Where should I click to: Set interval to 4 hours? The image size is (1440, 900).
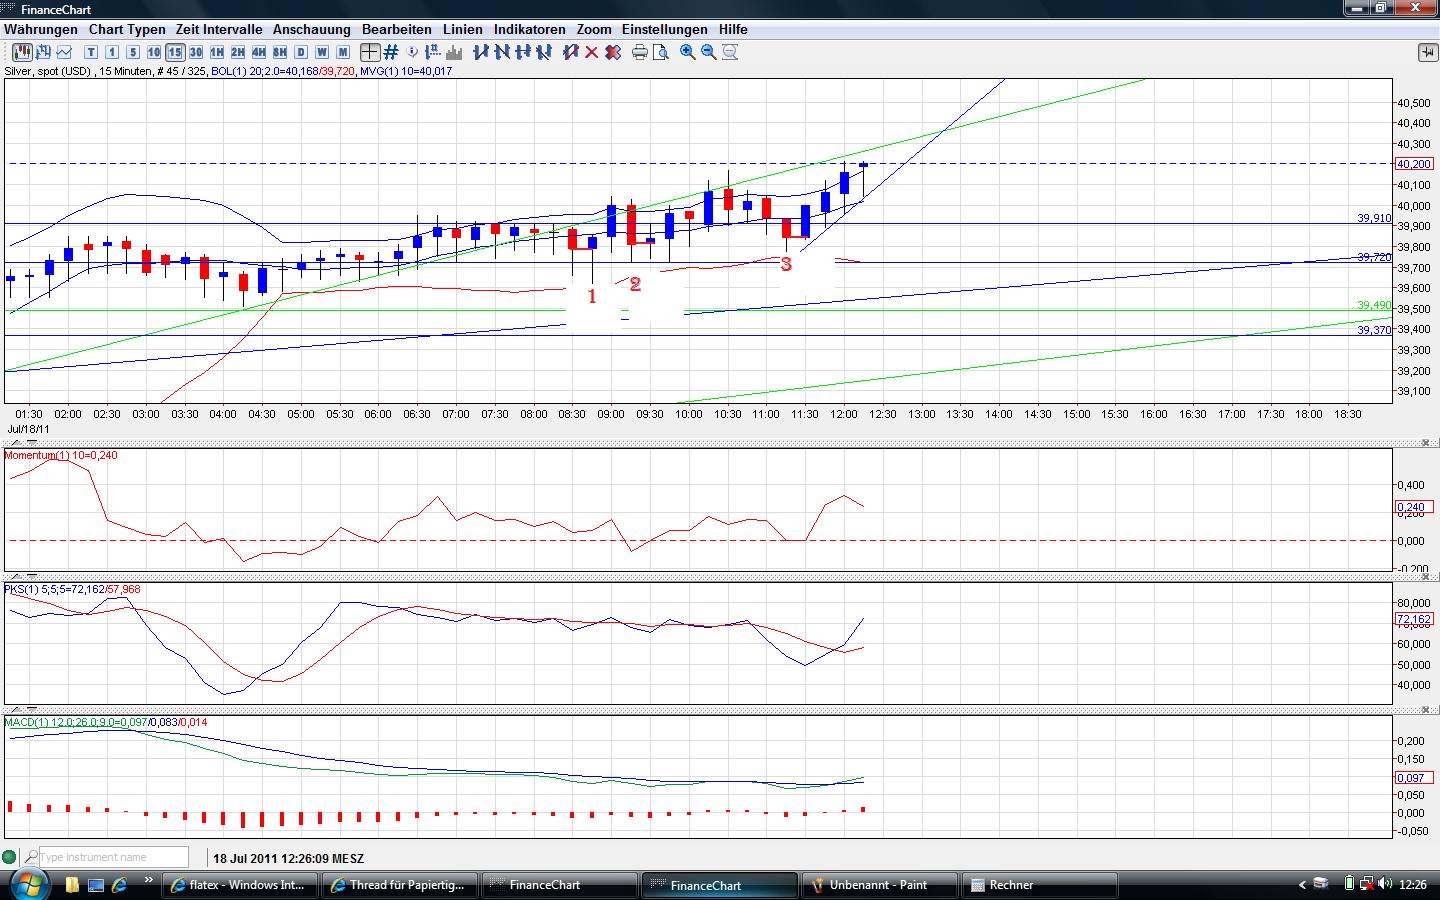[259, 52]
